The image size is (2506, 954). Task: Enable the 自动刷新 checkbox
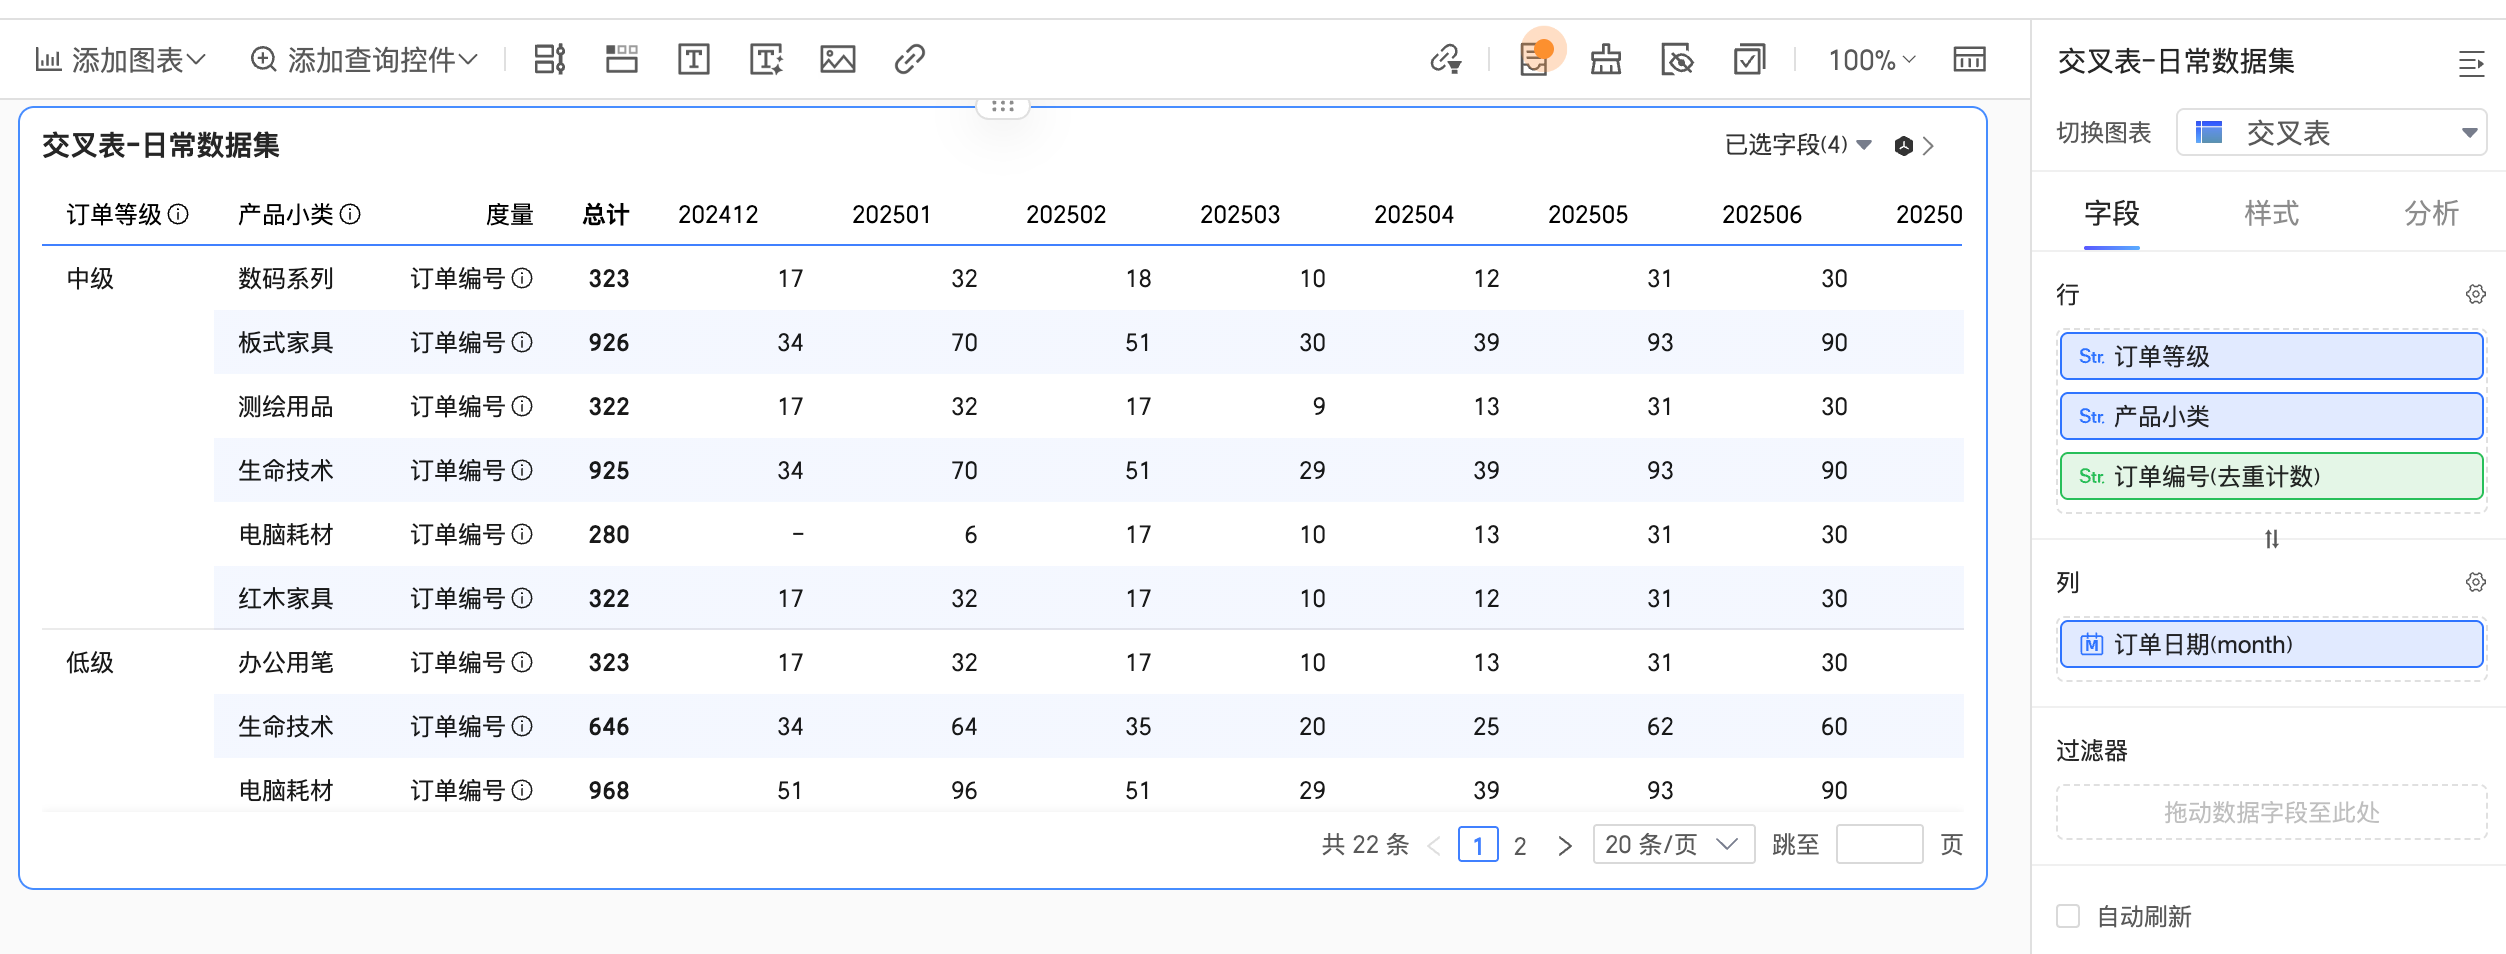(x=2068, y=916)
